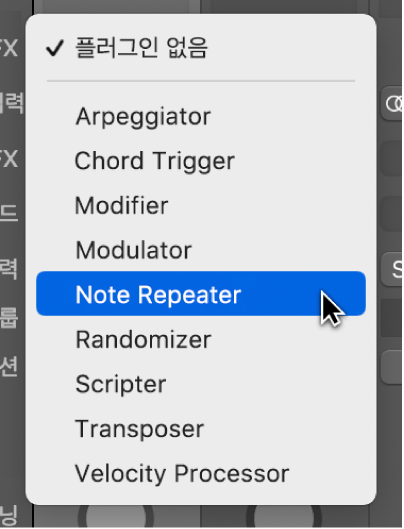Click the upper FX label at left edge
The image size is (404, 529).
(8, 48)
